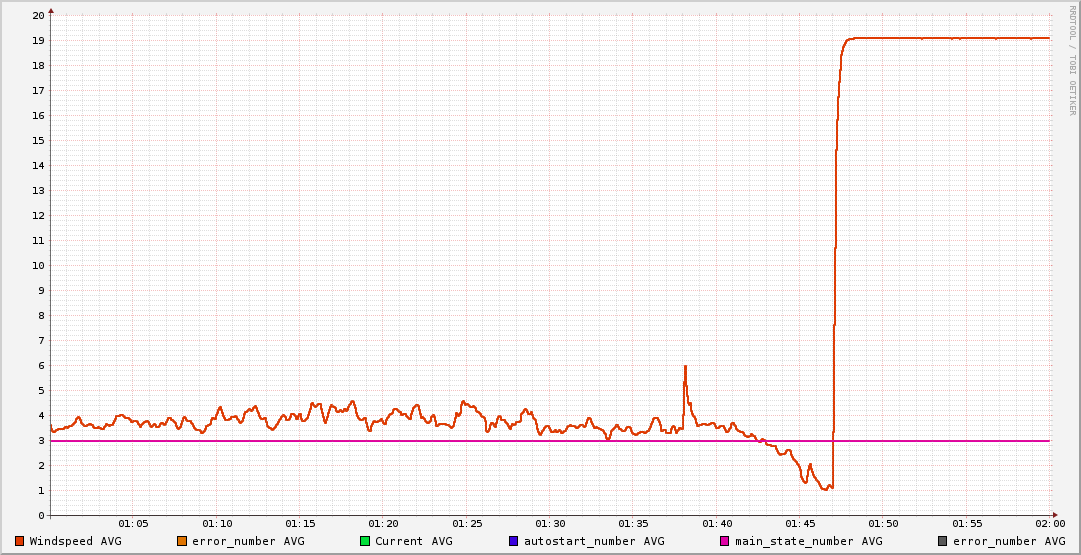Click the windspeed spike peak near 01:38
The width and height of the screenshot is (1081, 555).
pos(685,367)
